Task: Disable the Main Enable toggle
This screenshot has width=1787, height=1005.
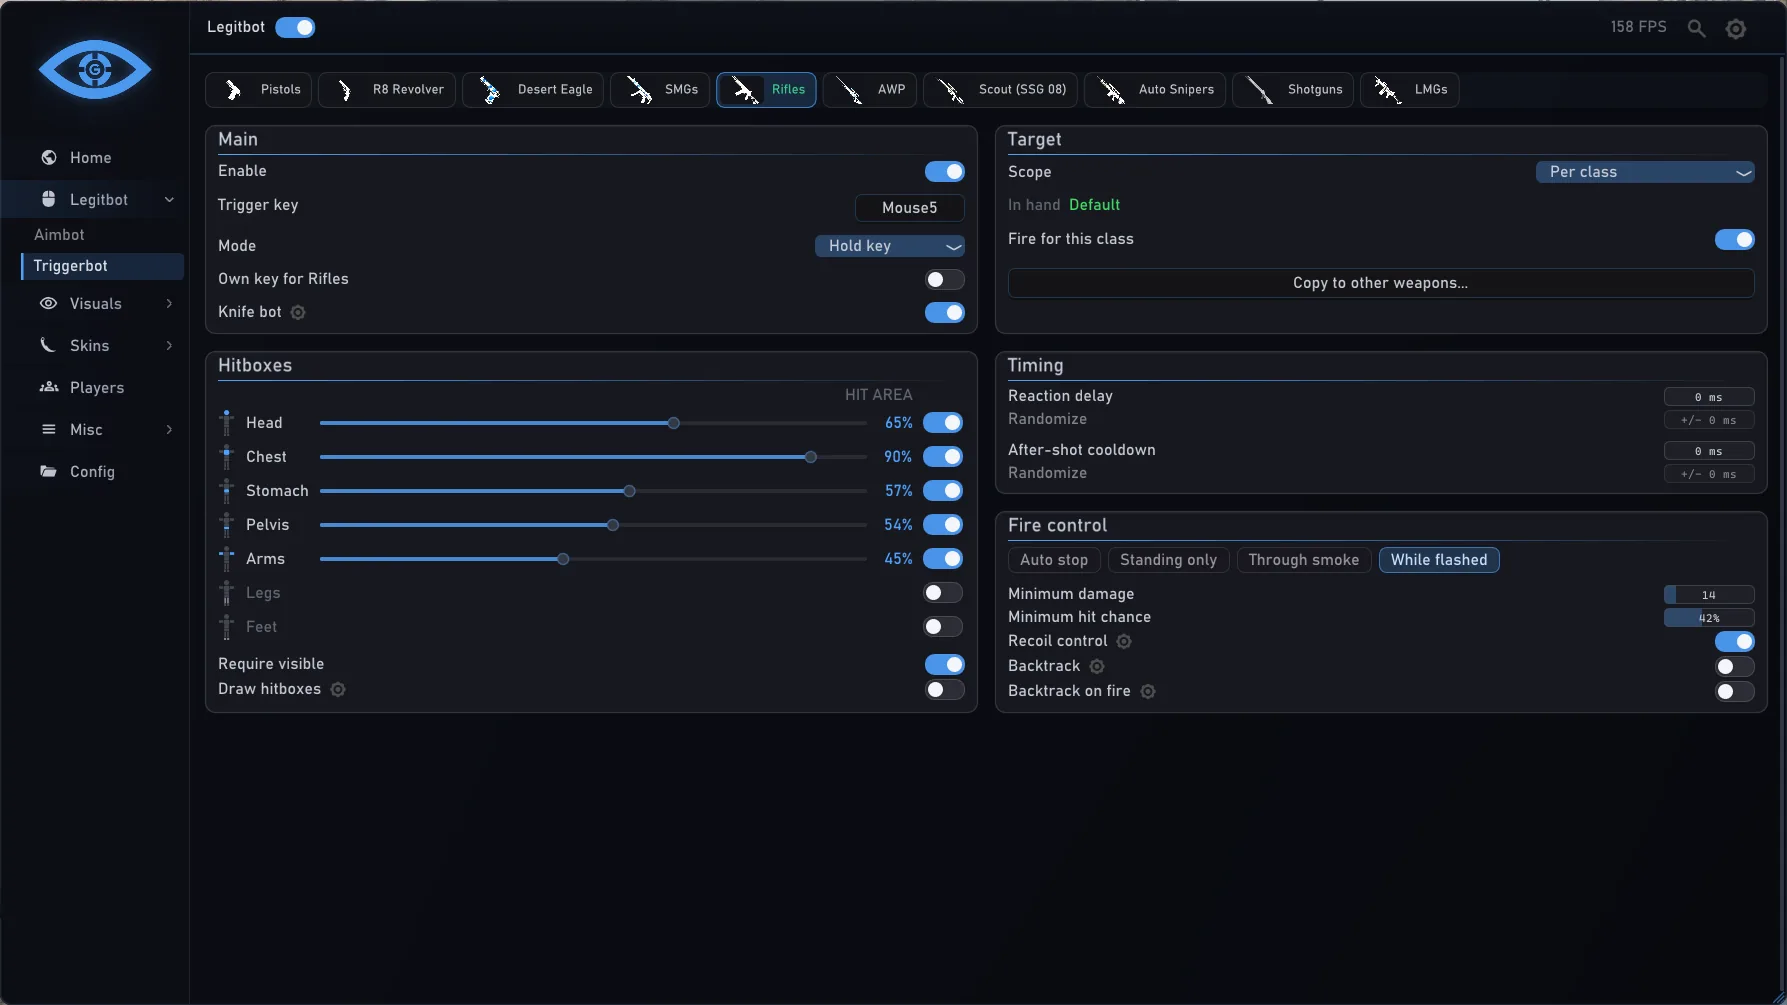Action: click(944, 171)
